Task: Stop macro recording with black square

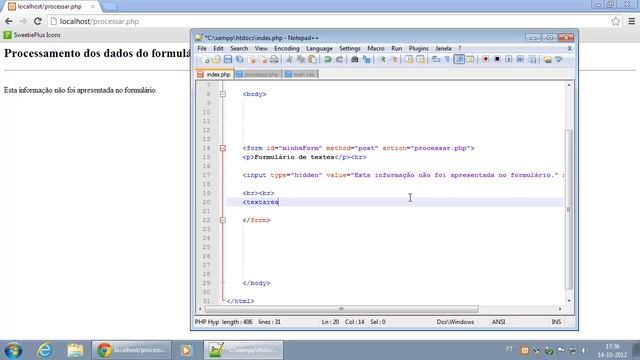Action: click(x=497, y=60)
